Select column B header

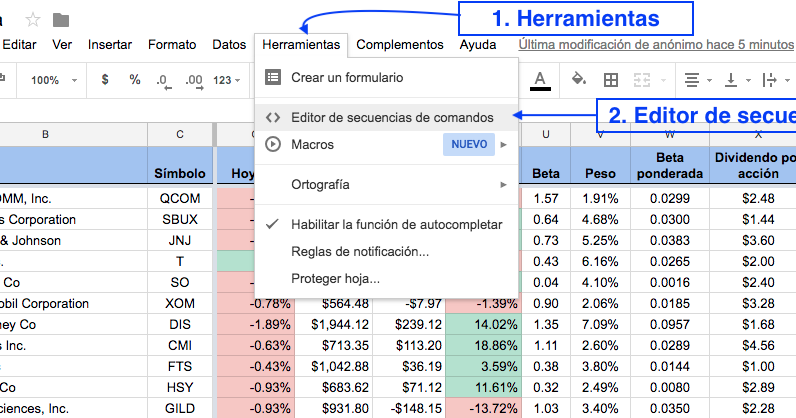click(73, 134)
